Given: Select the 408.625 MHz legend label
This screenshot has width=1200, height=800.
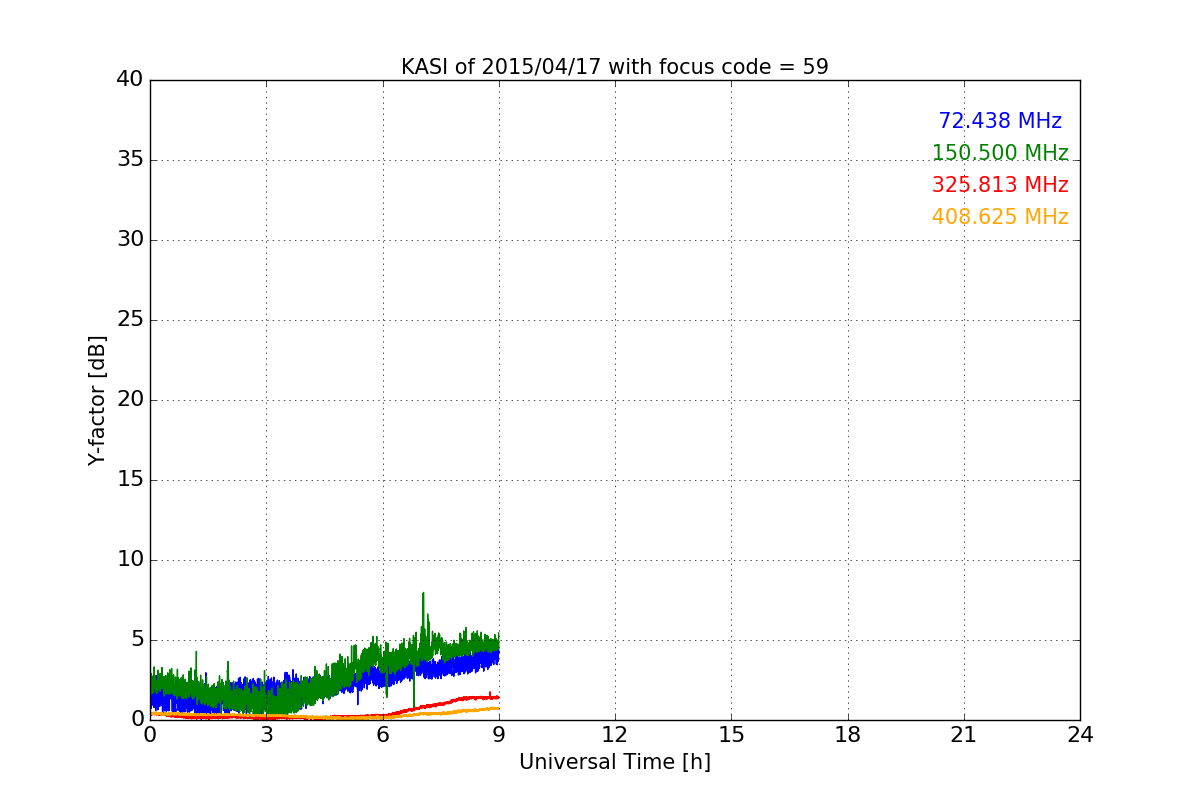Looking at the screenshot, I should [1000, 217].
